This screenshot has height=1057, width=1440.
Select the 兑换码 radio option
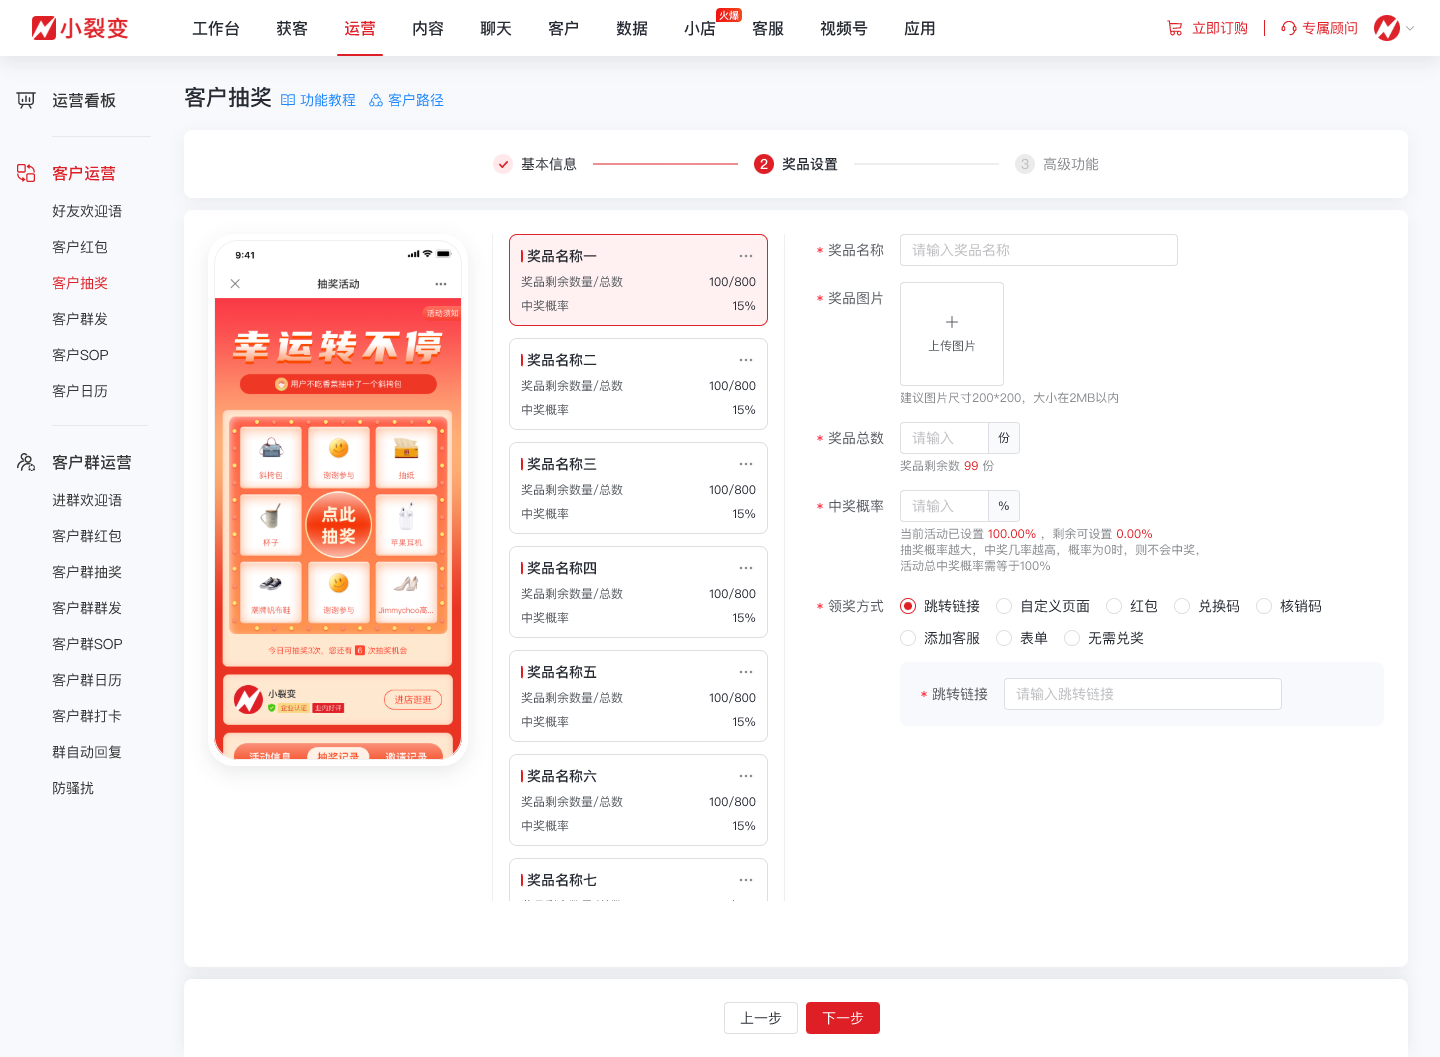(x=1182, y=606)
